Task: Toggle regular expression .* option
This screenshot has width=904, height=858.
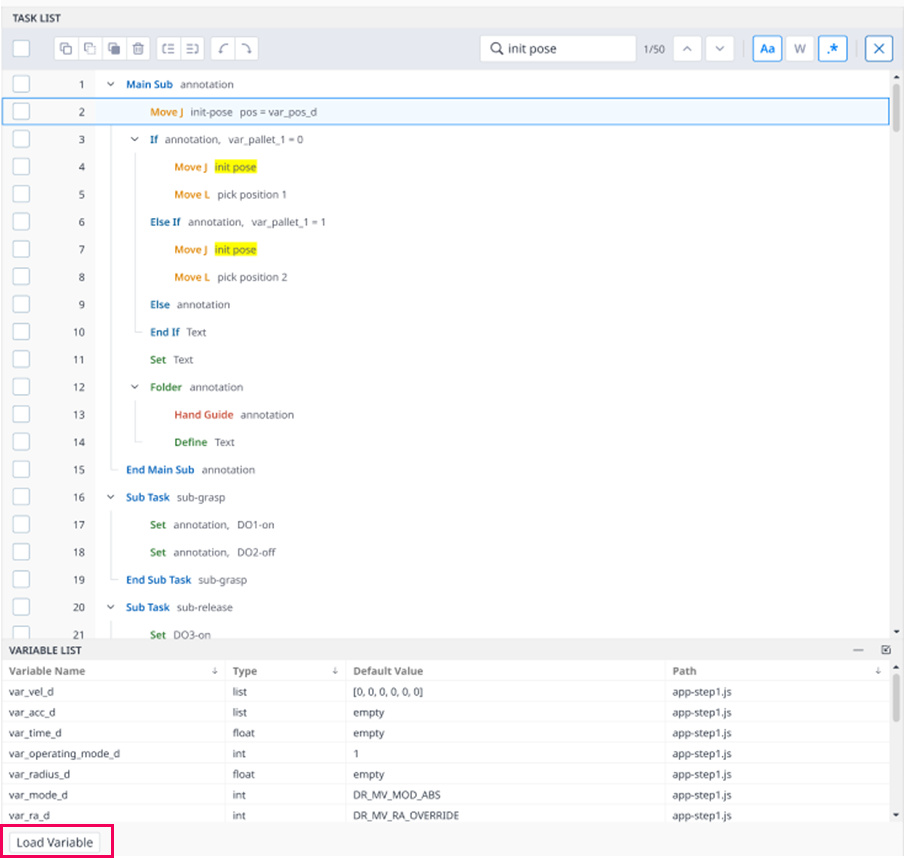Action: click(x=833, y=48)
